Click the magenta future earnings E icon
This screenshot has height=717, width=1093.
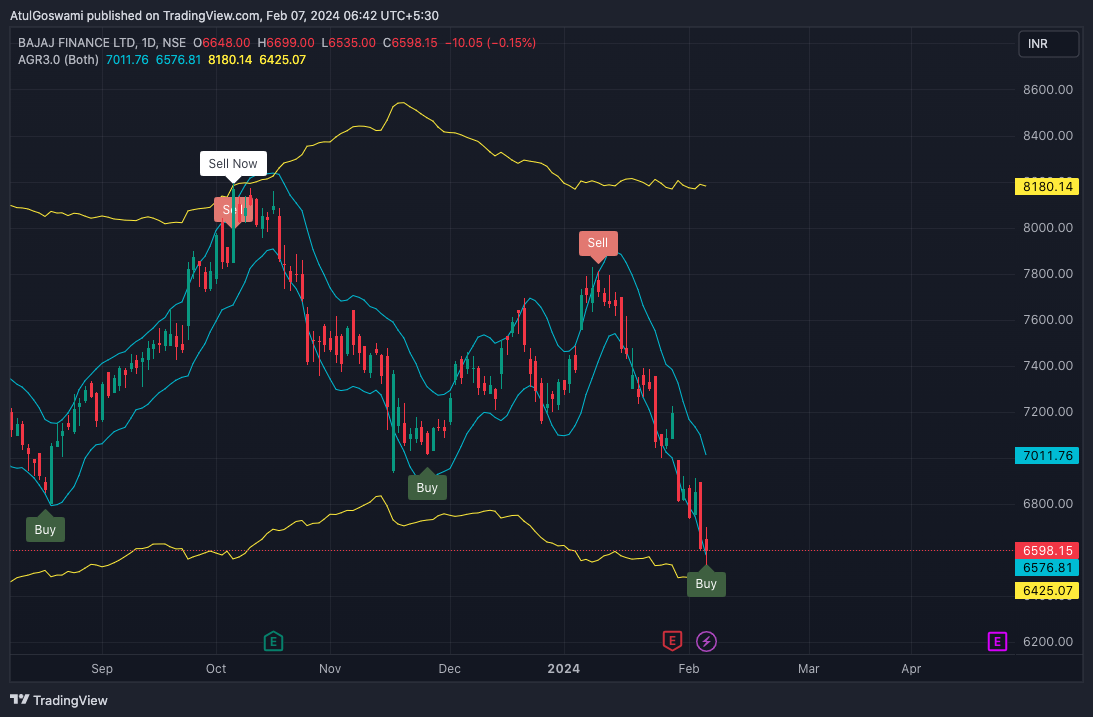998,641
